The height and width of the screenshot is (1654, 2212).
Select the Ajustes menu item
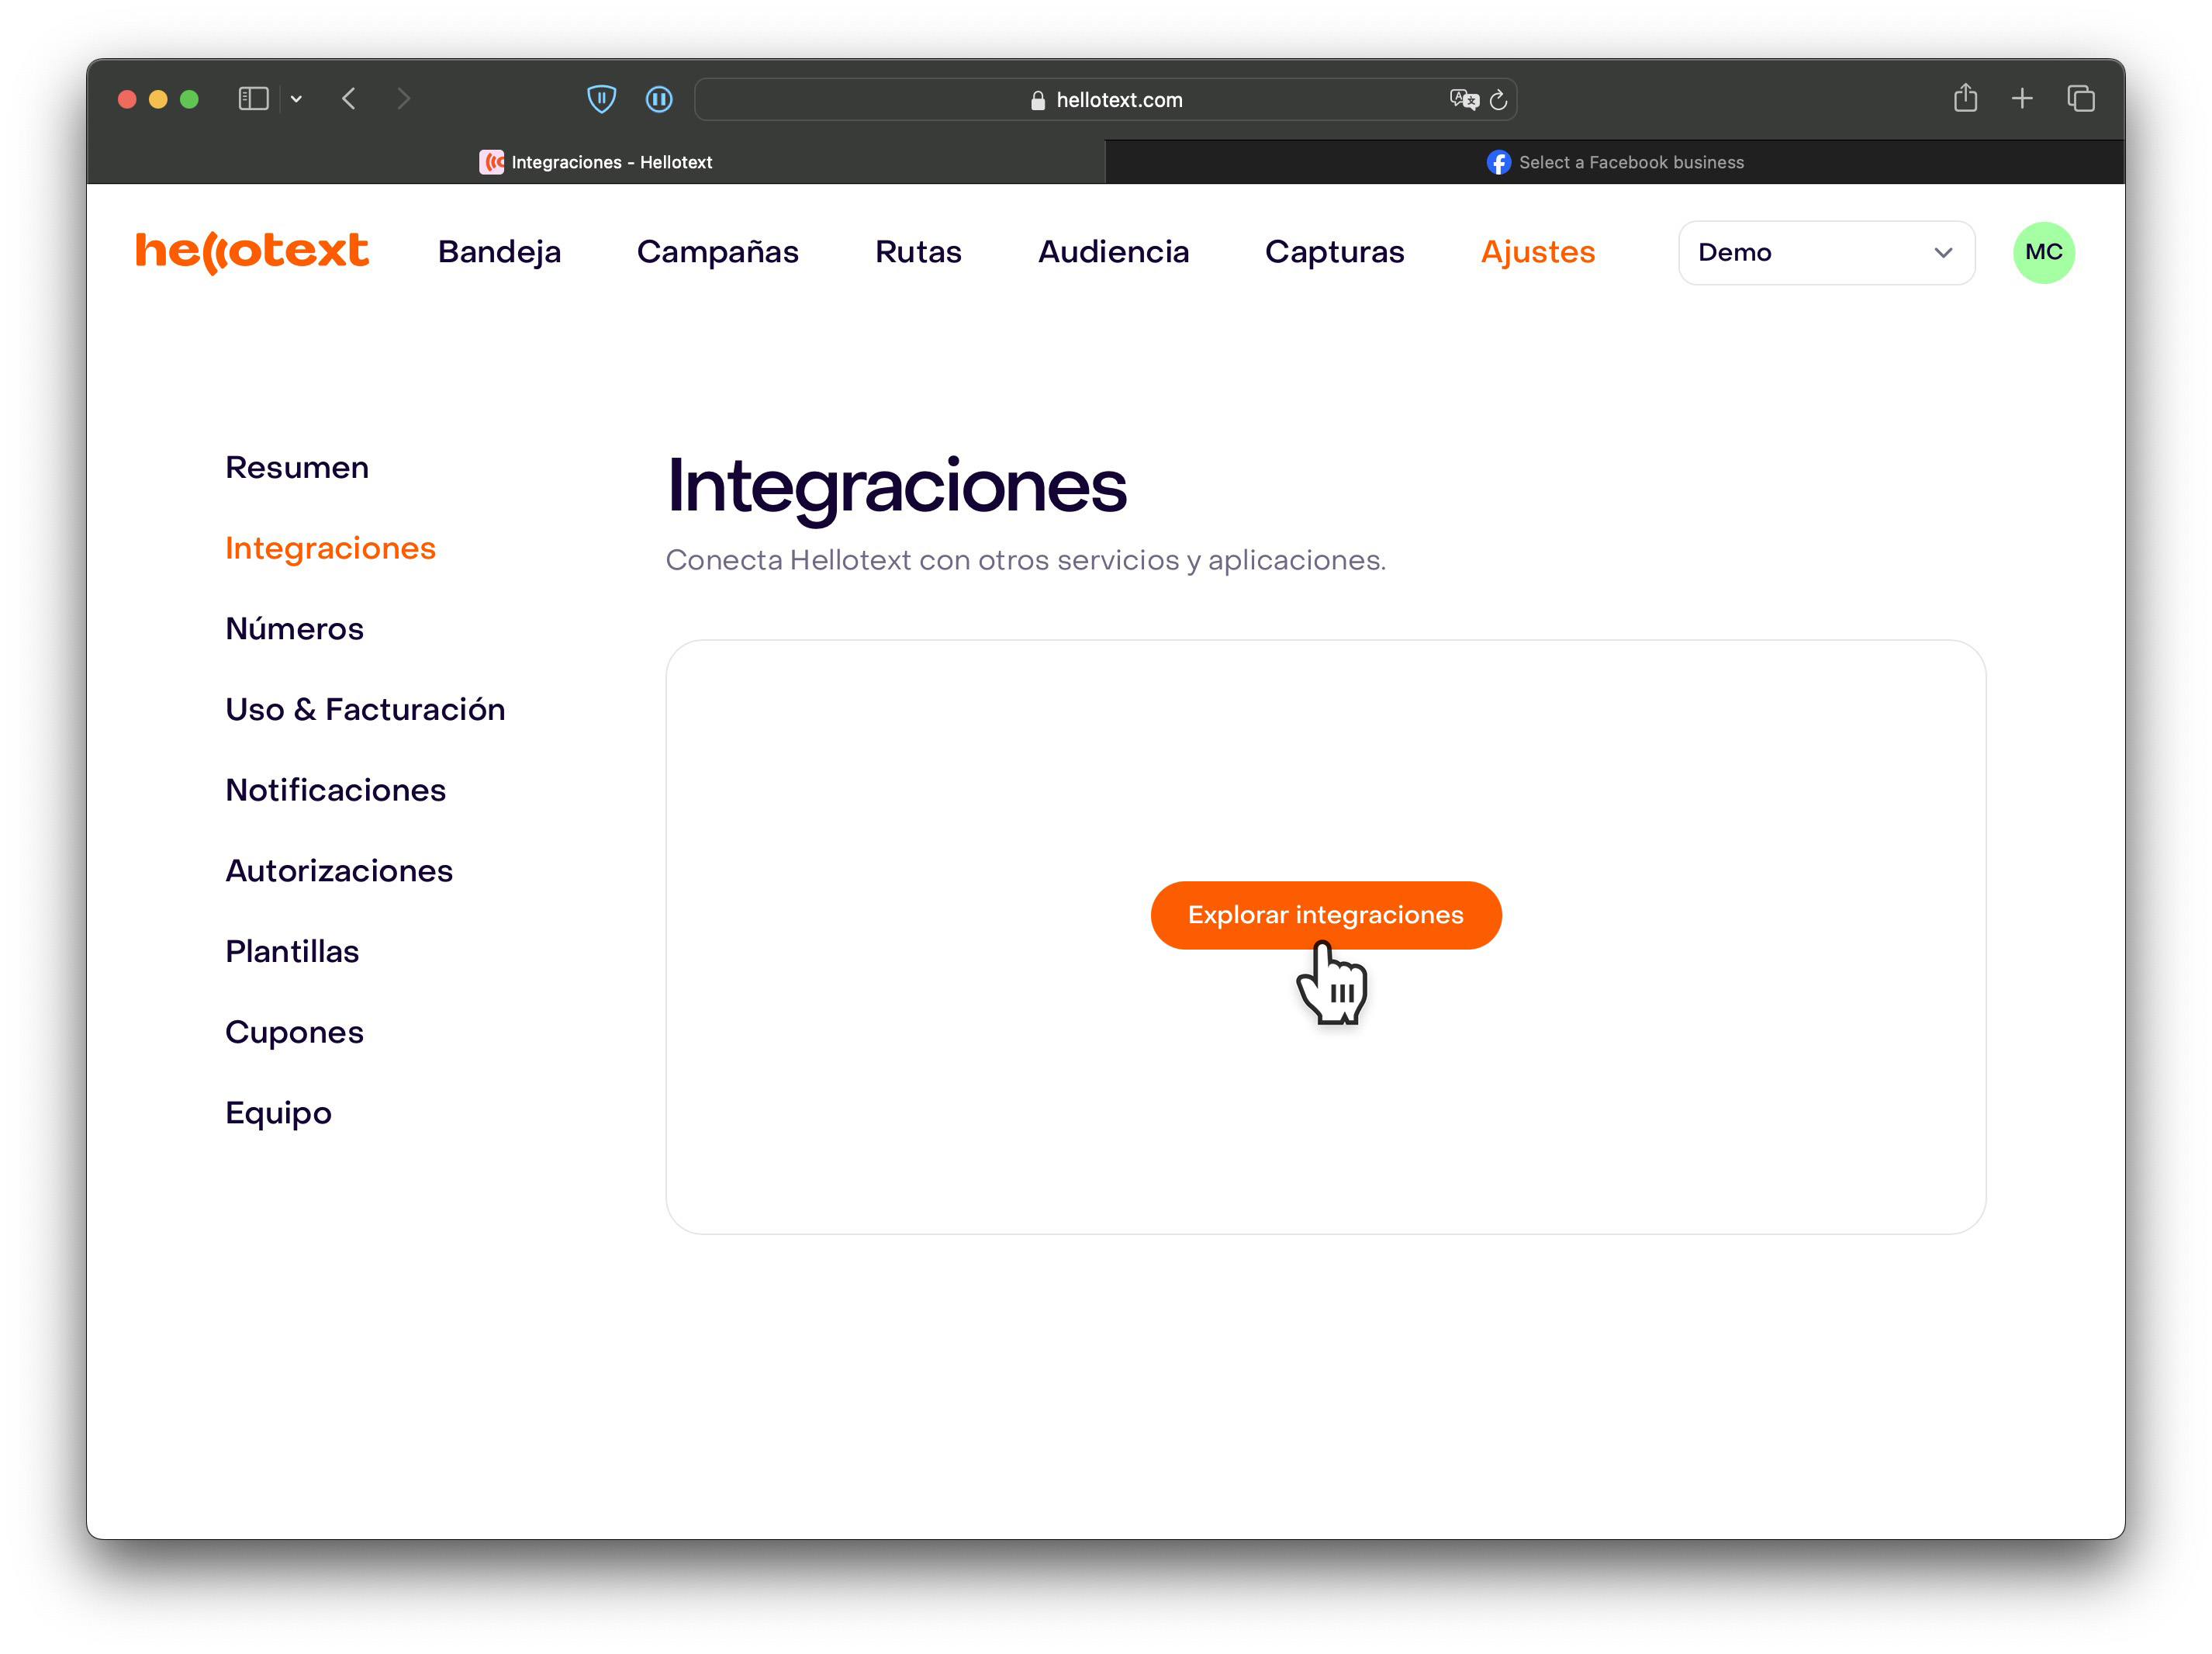[1538, 252]
